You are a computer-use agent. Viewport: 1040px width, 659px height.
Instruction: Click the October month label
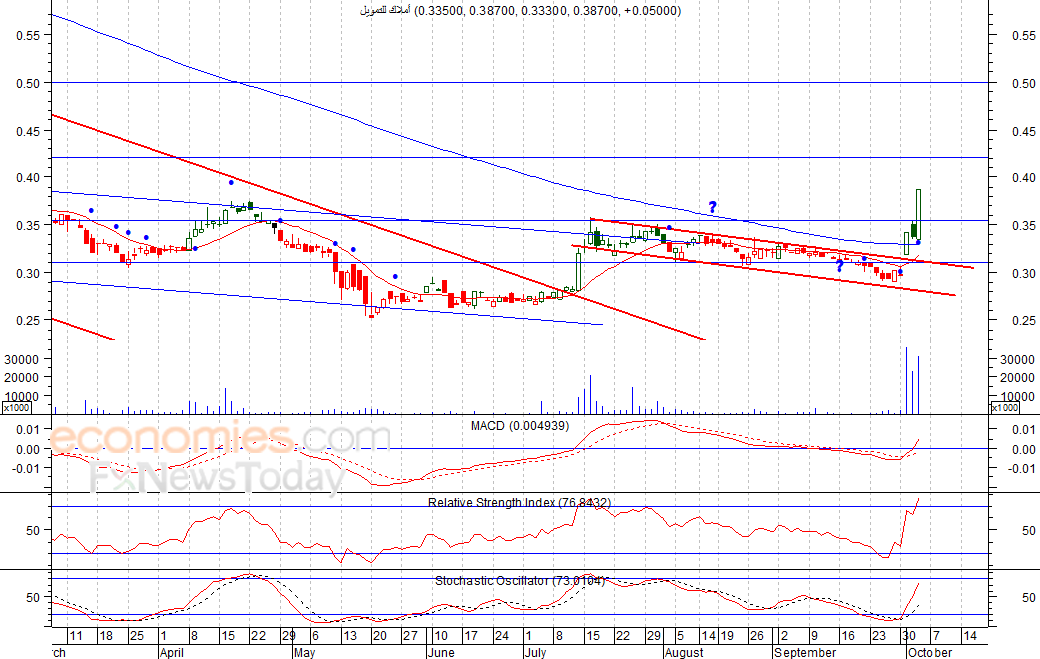tap(930, 652)
